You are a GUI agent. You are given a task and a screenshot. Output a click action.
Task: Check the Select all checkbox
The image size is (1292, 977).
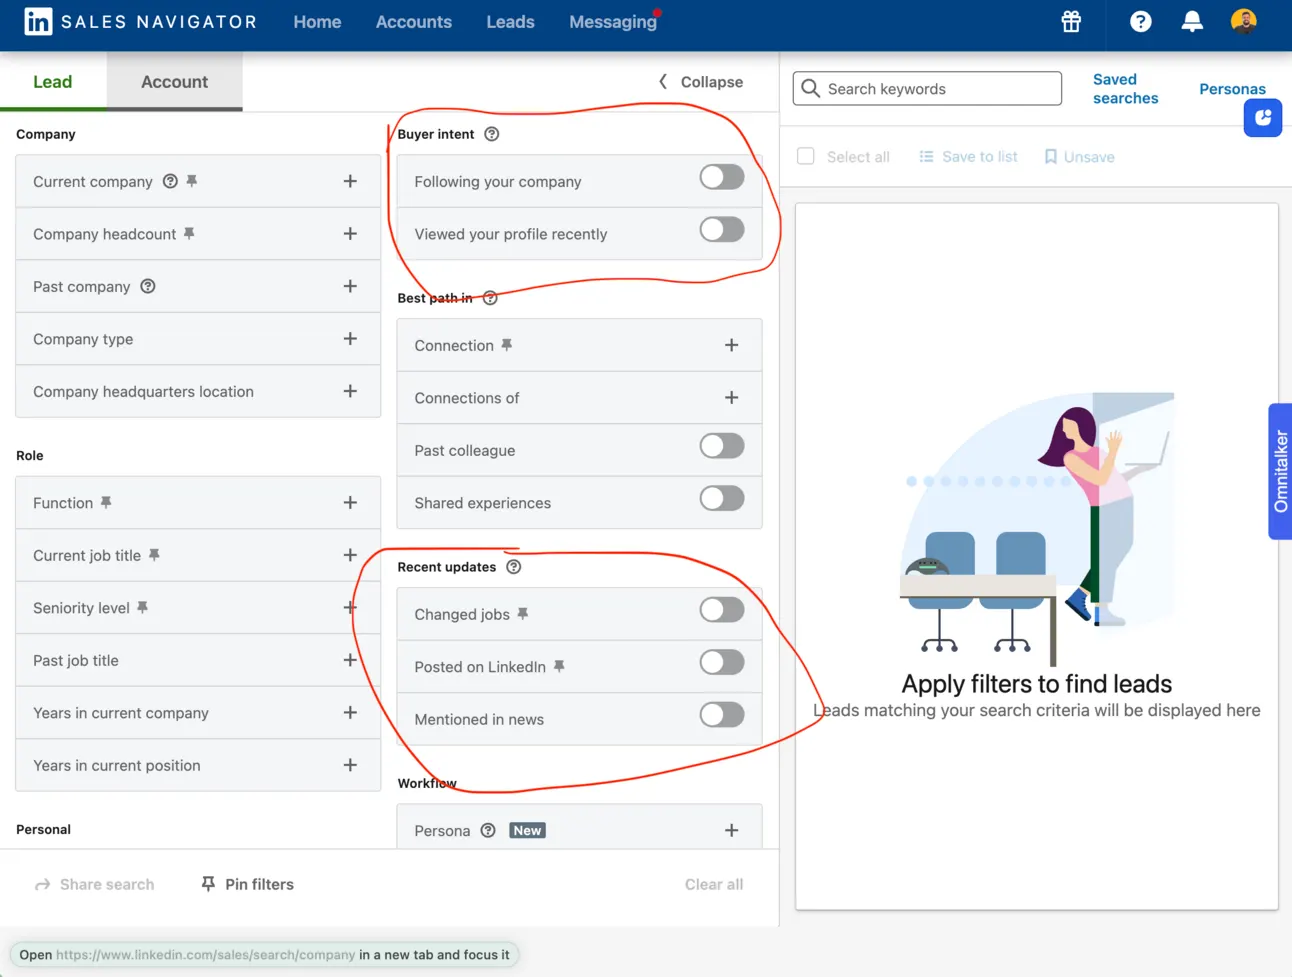(x=806, y=157)
